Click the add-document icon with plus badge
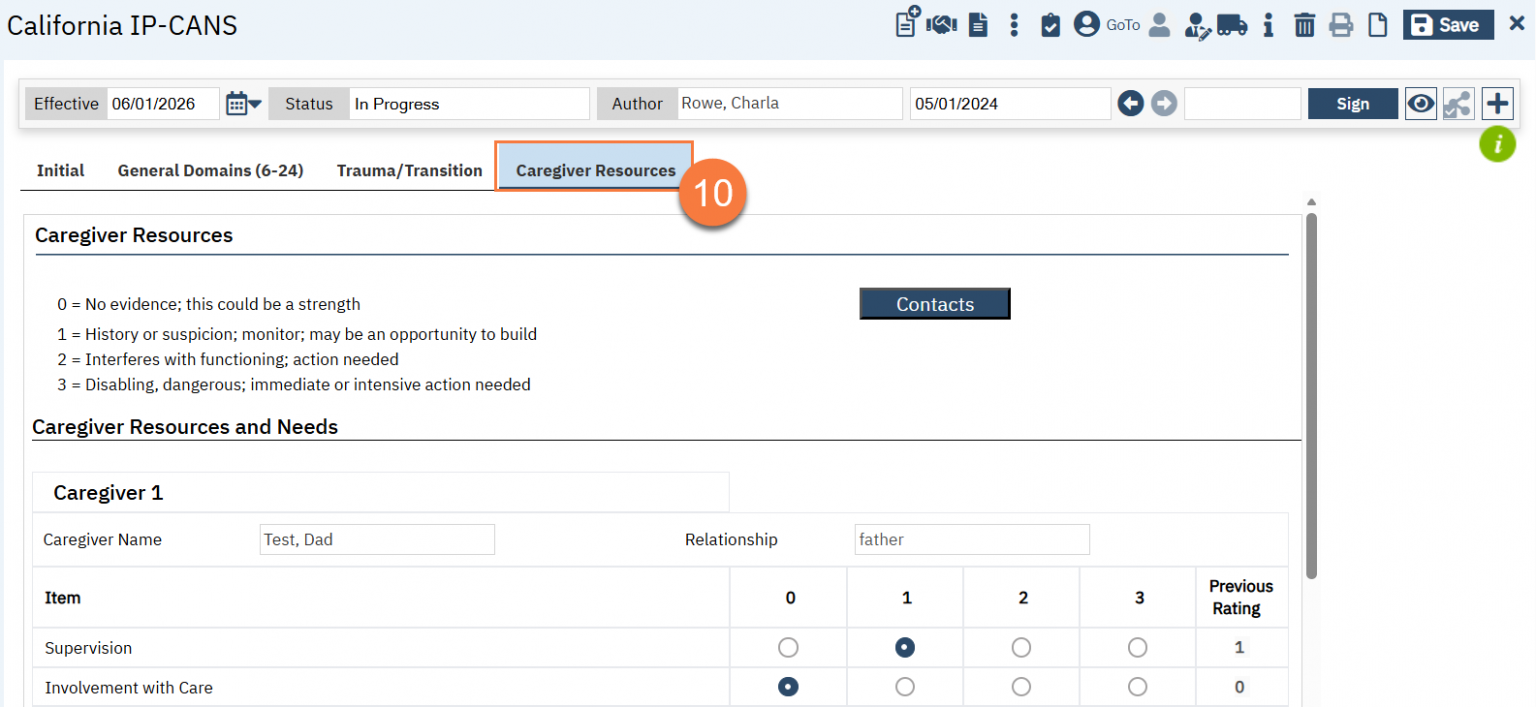Viewport: 1536px width, 707px height. tap(907, 23)
